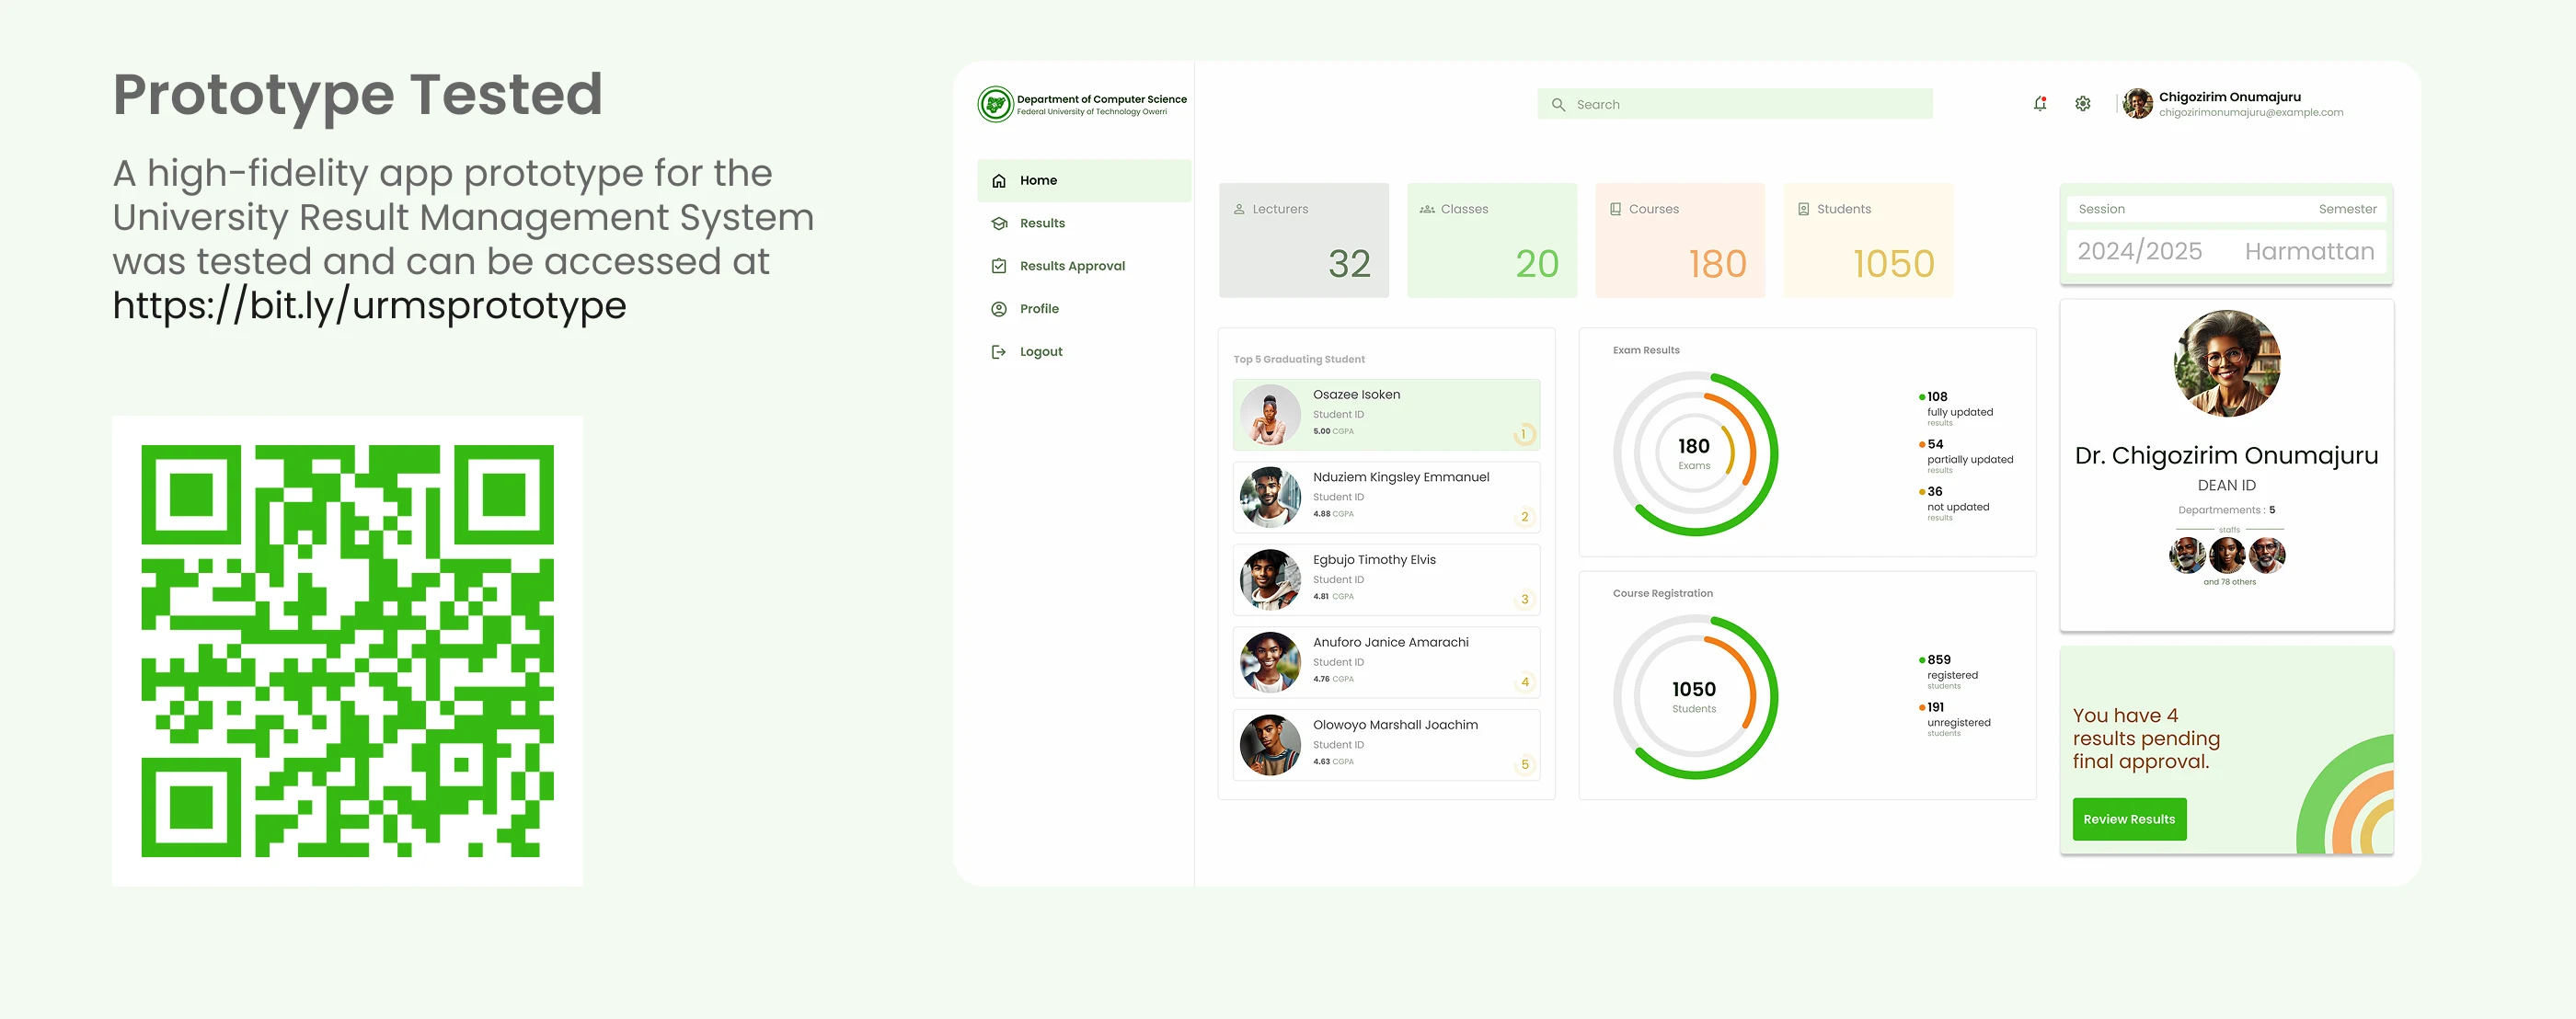Select the 2024/2025 session value
The height and width of the screenshot is (1019, 2576).
coord(2139,252)
